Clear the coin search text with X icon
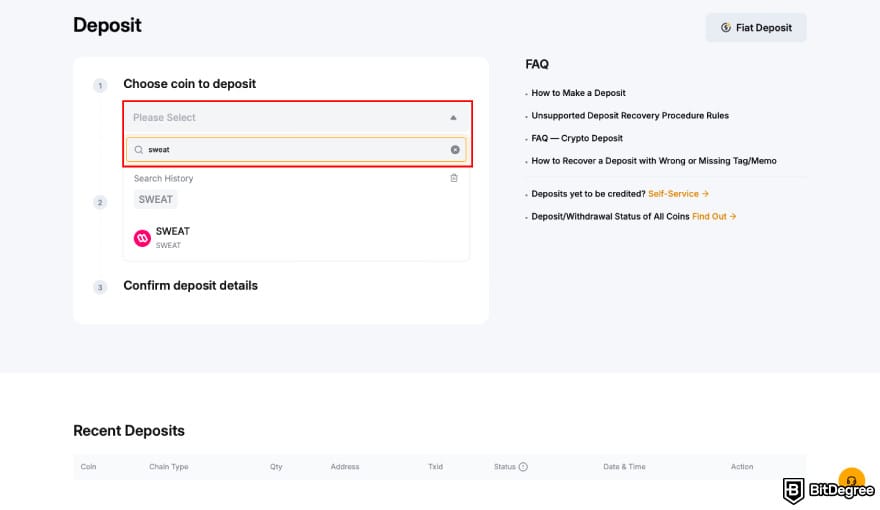 (455, 150)
